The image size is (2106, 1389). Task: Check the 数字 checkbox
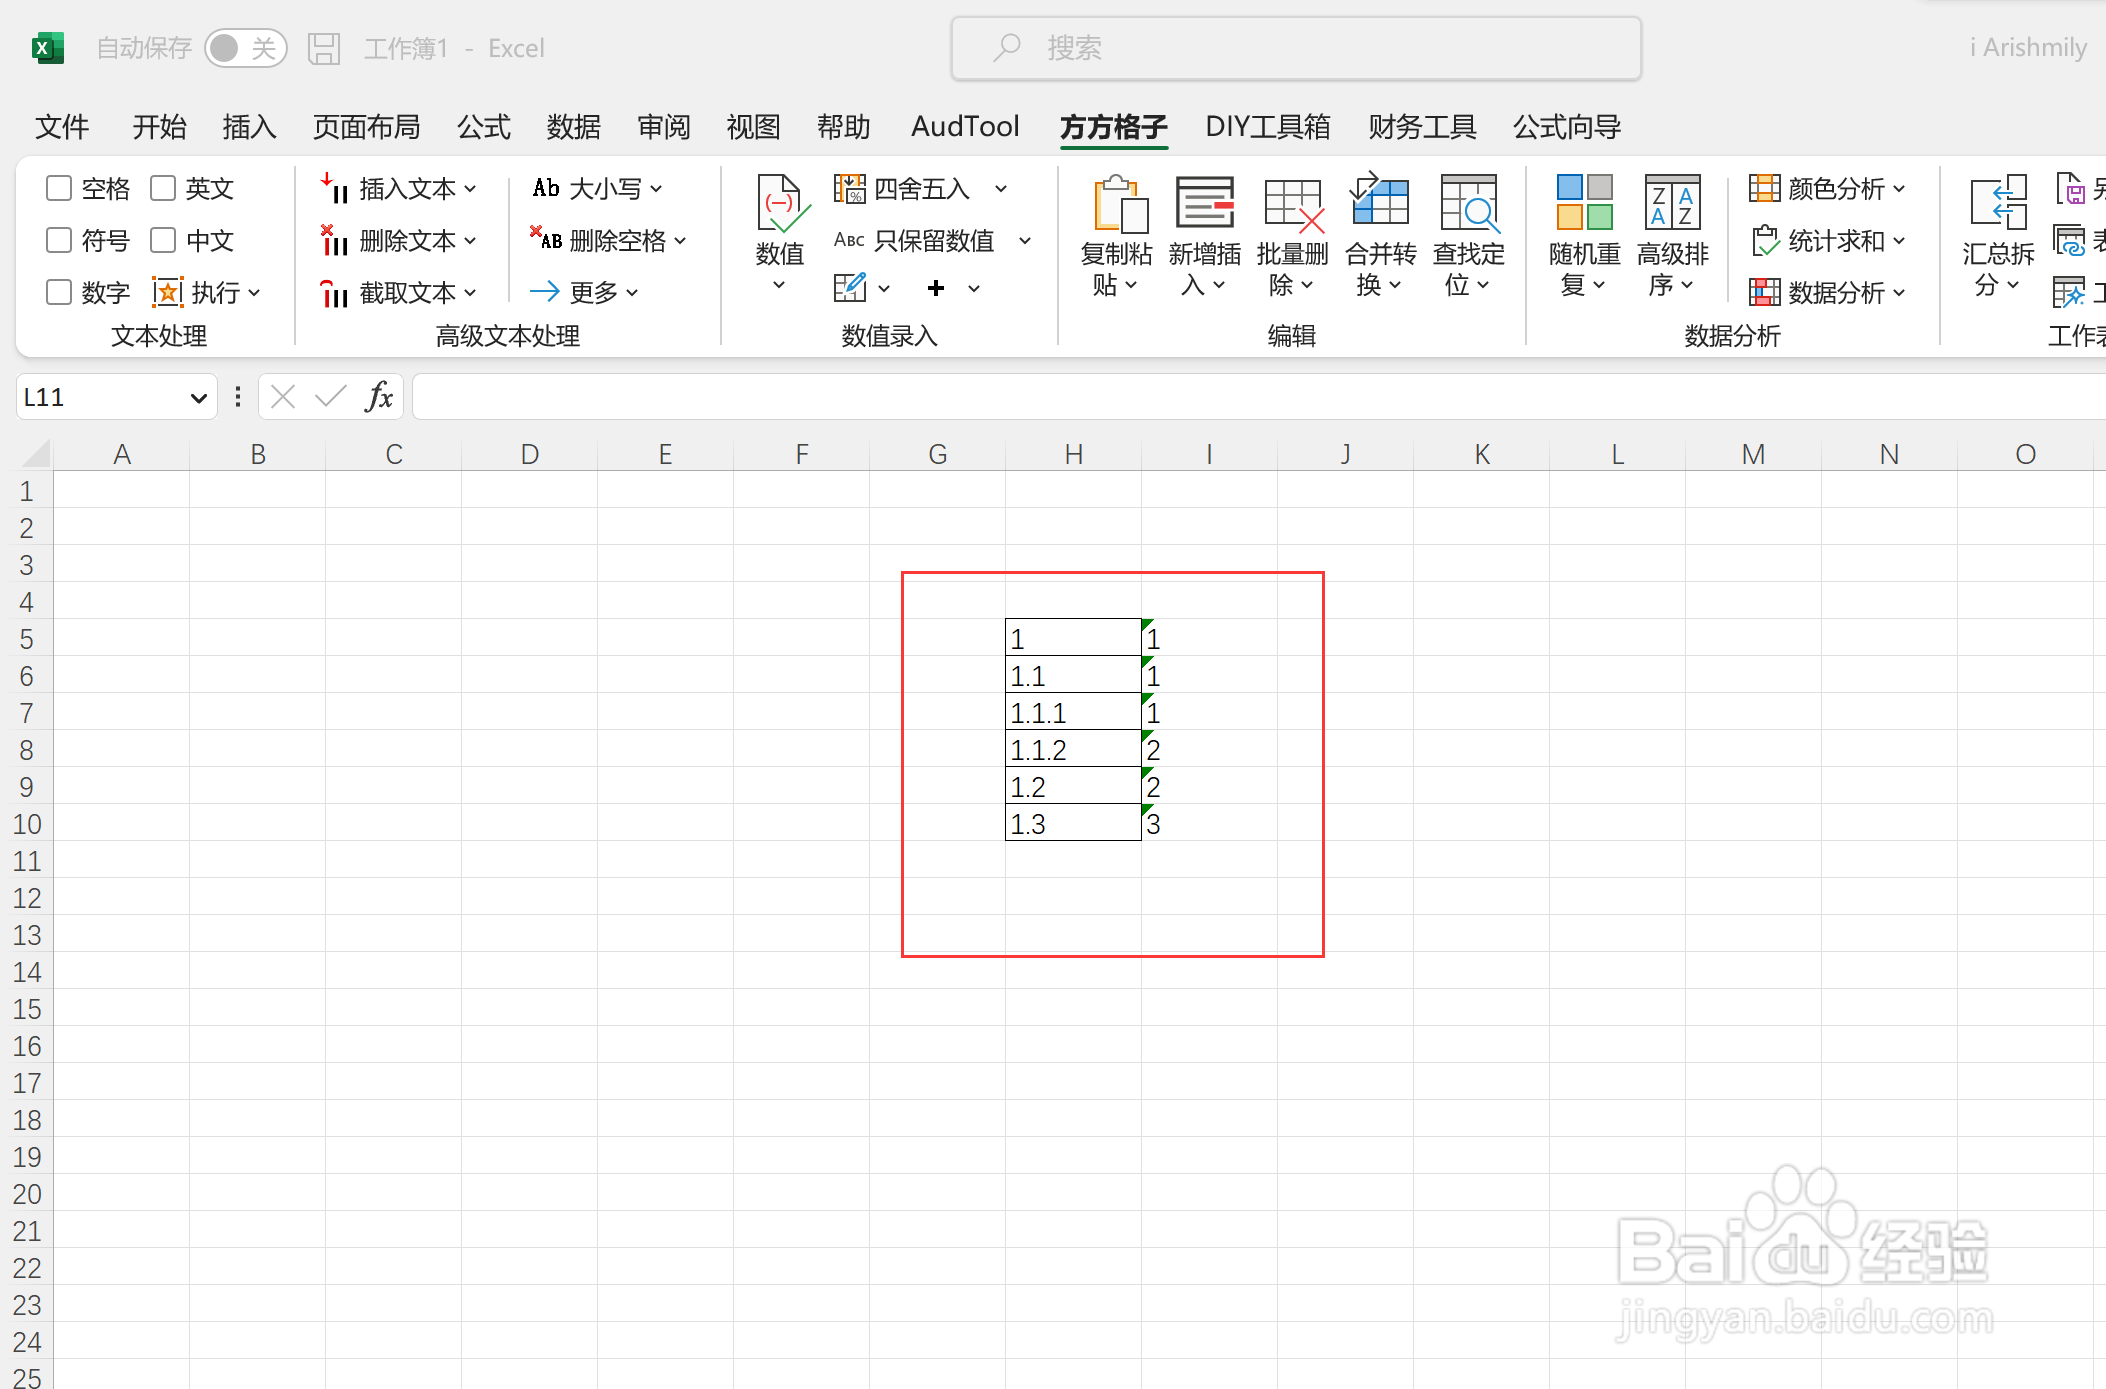59,292
